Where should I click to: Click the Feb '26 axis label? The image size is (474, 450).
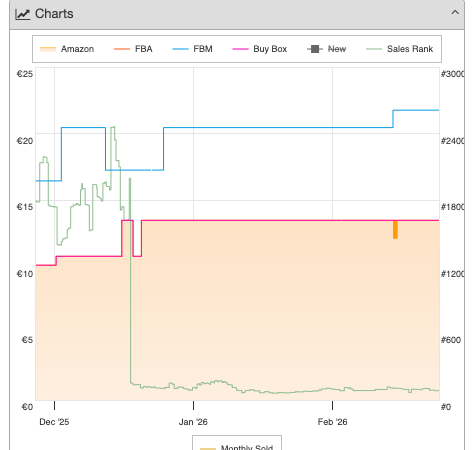tap(332, 422)
